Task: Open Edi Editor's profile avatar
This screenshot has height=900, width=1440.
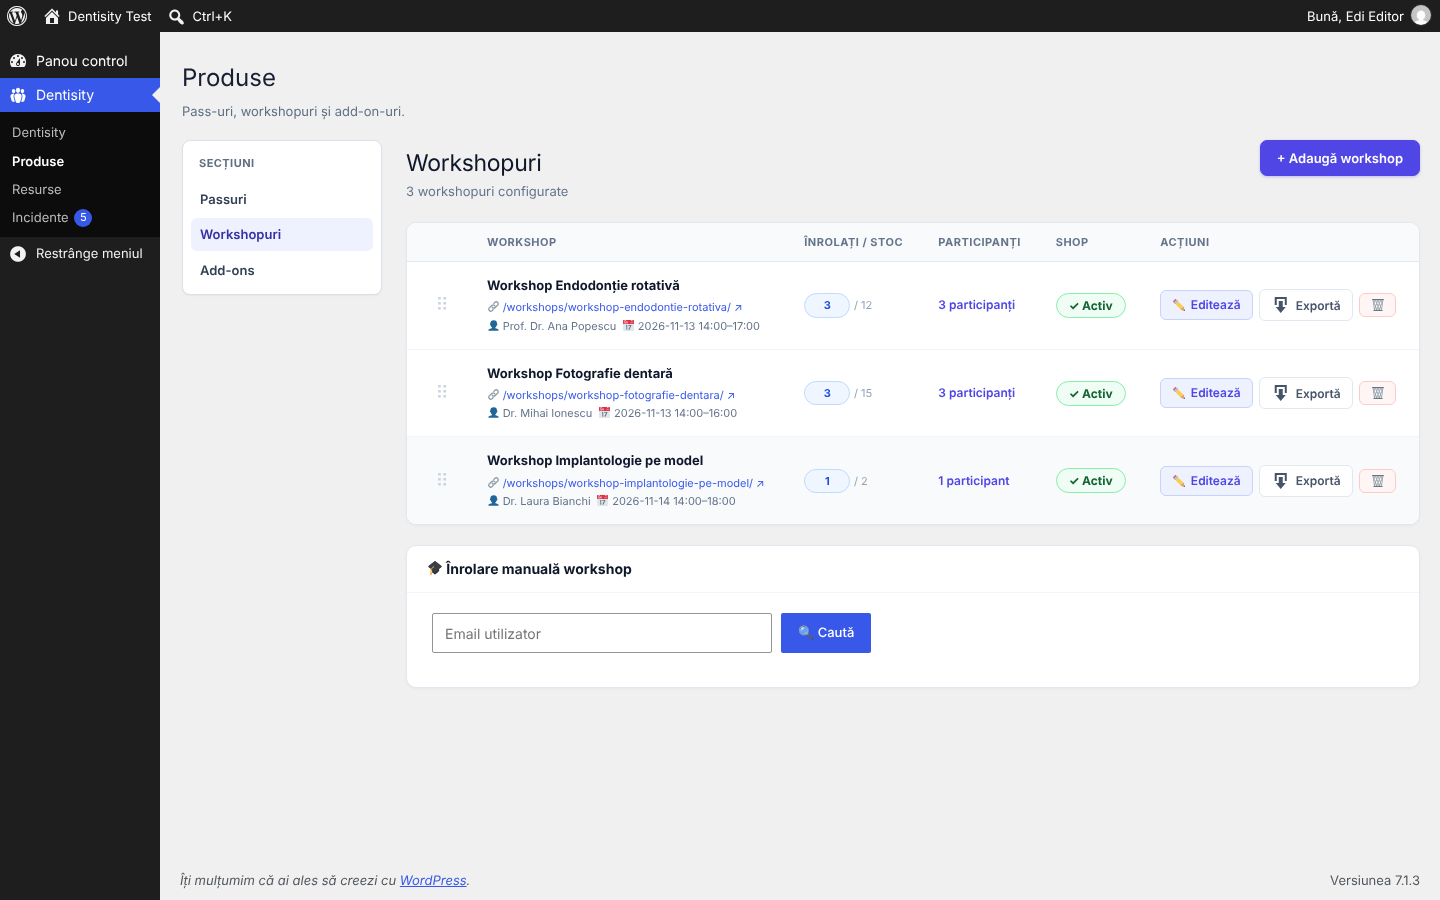Action: pos(1421,16)
